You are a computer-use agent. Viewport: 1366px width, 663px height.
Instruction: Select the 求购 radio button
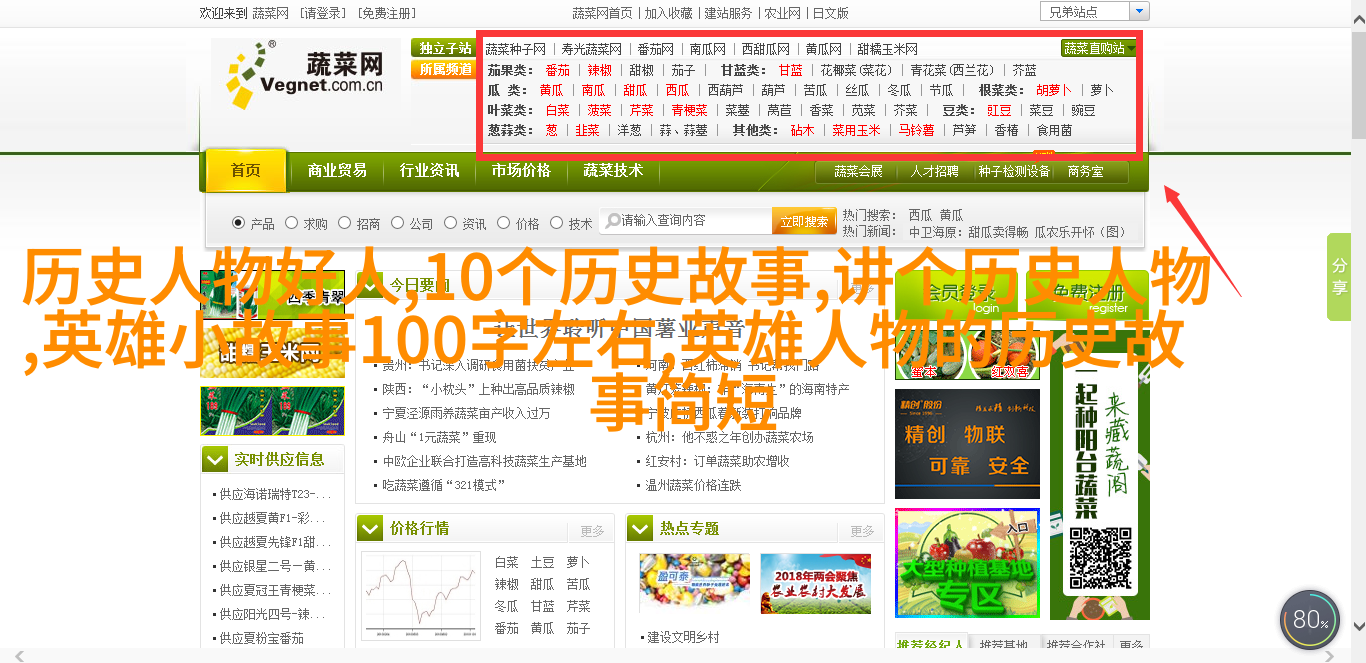pos(292,223)
